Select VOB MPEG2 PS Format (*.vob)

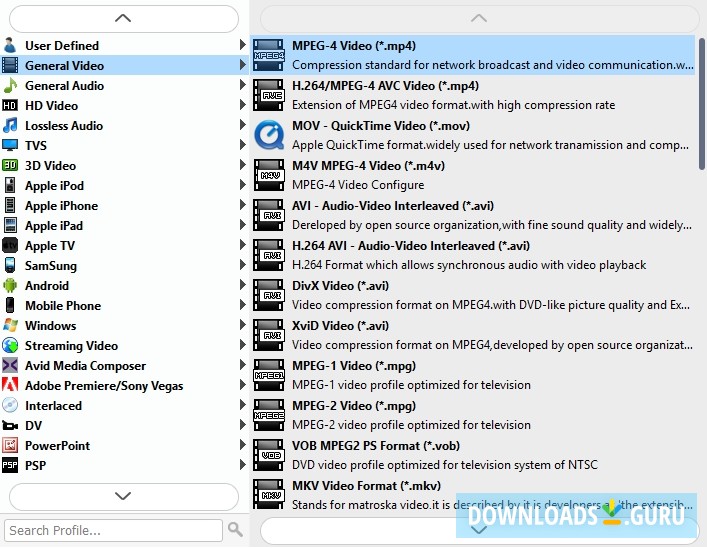coord(473,455)
